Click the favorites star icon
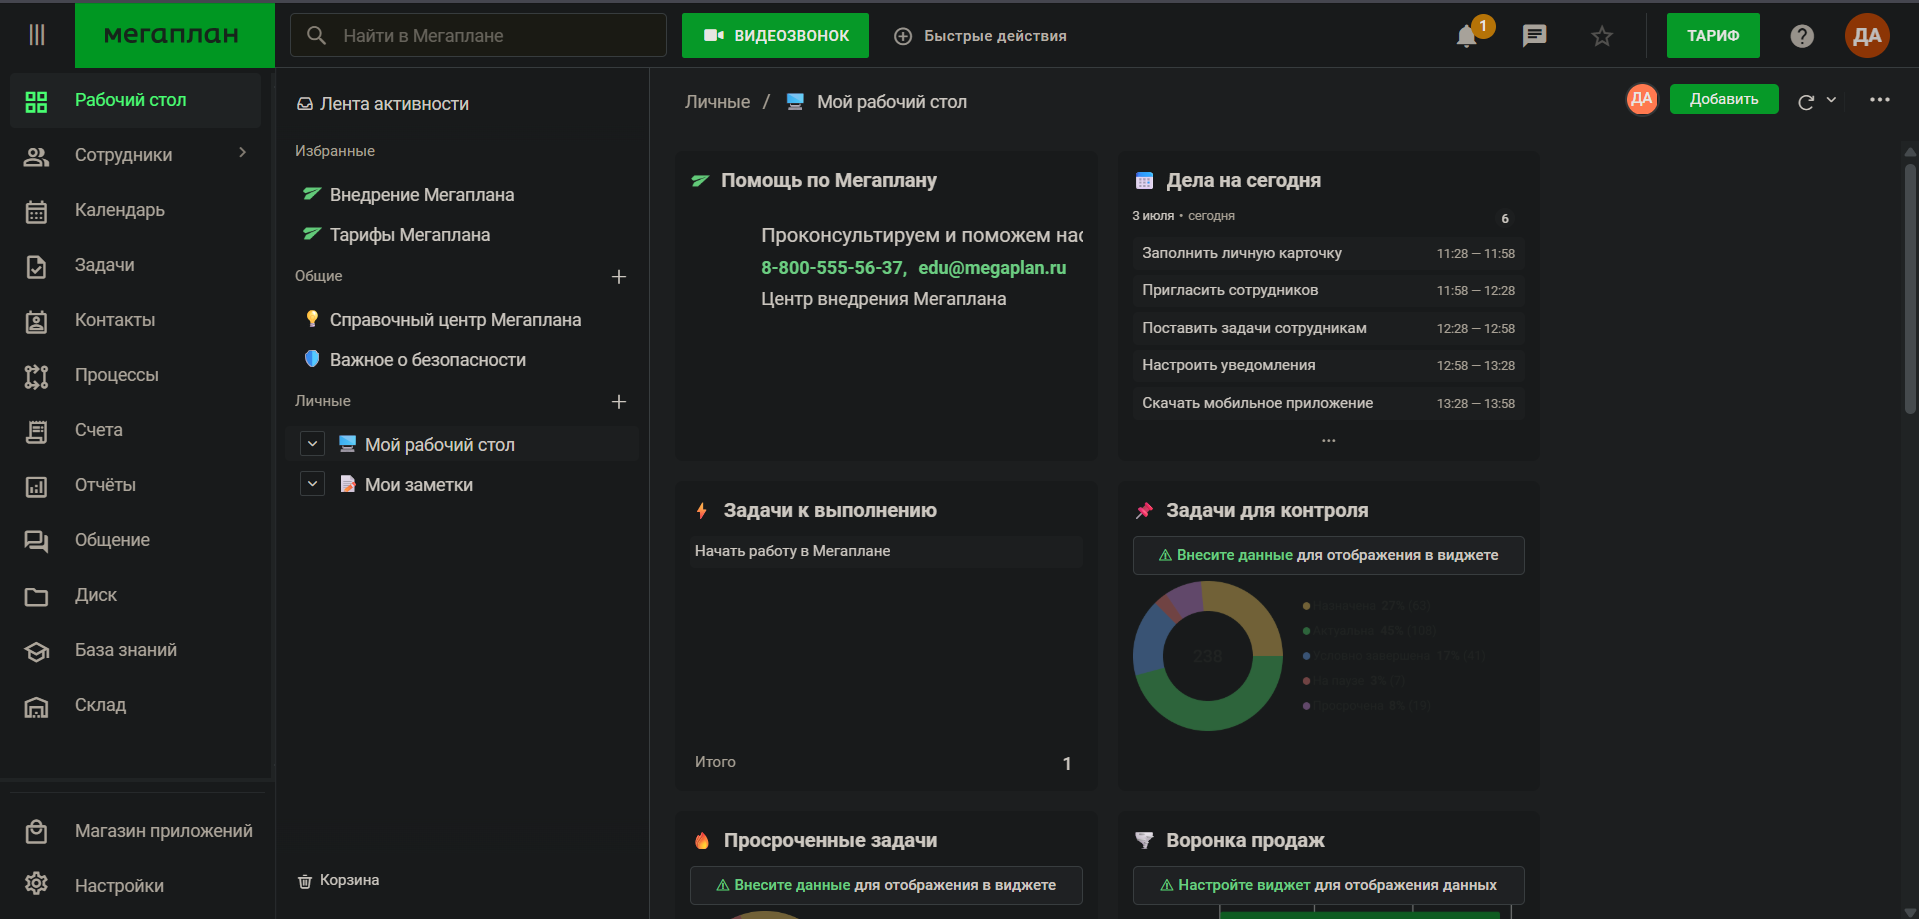 [x=1602, y=36]
